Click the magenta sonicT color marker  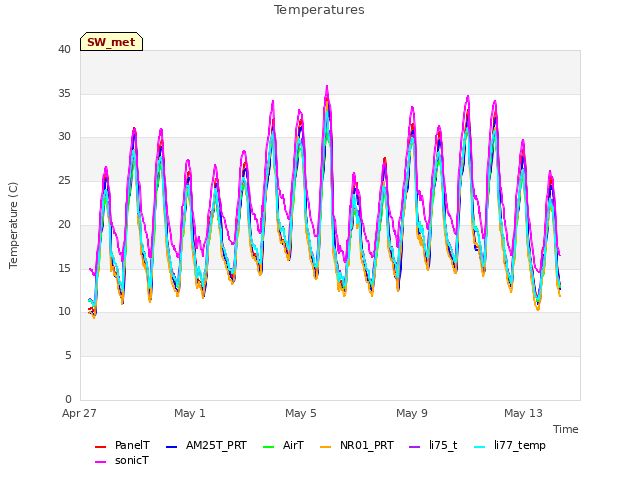(x=100, y=462)
